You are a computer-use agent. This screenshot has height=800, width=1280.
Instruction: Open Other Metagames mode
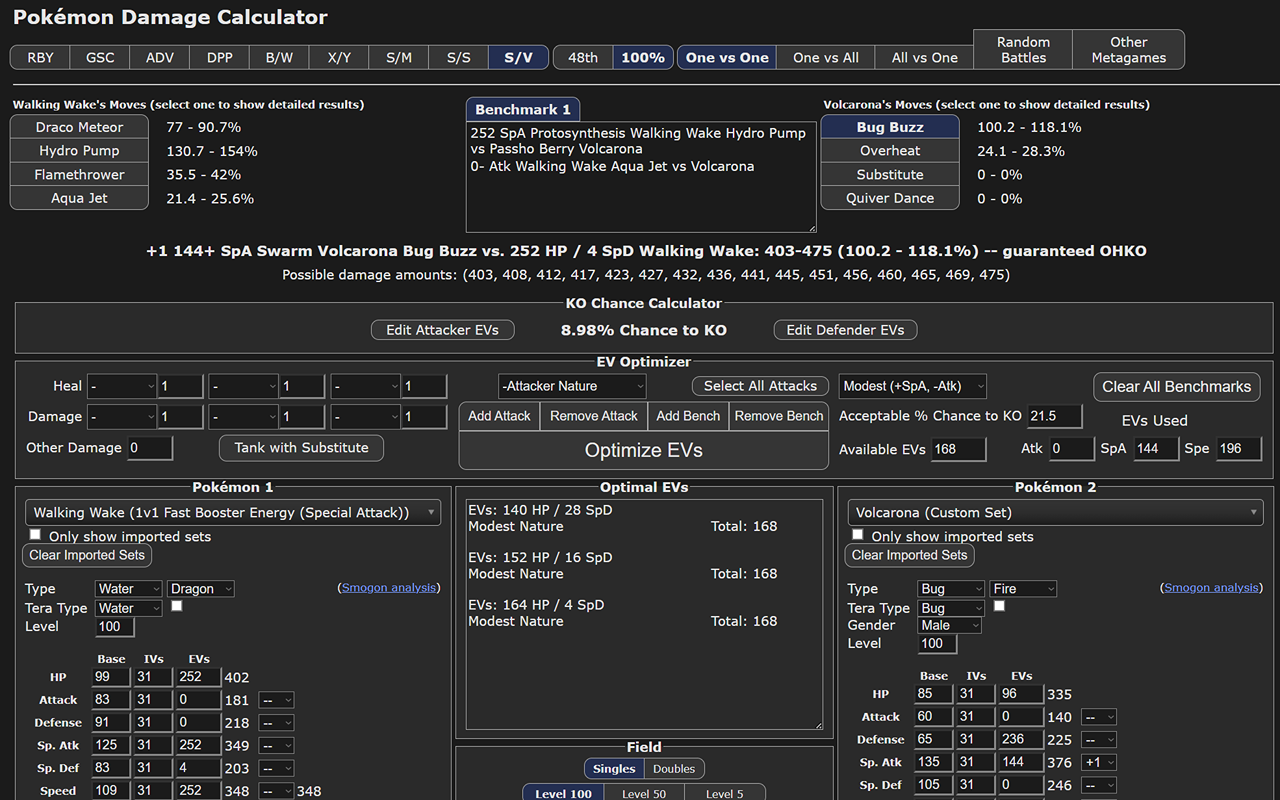point(1128,49)
